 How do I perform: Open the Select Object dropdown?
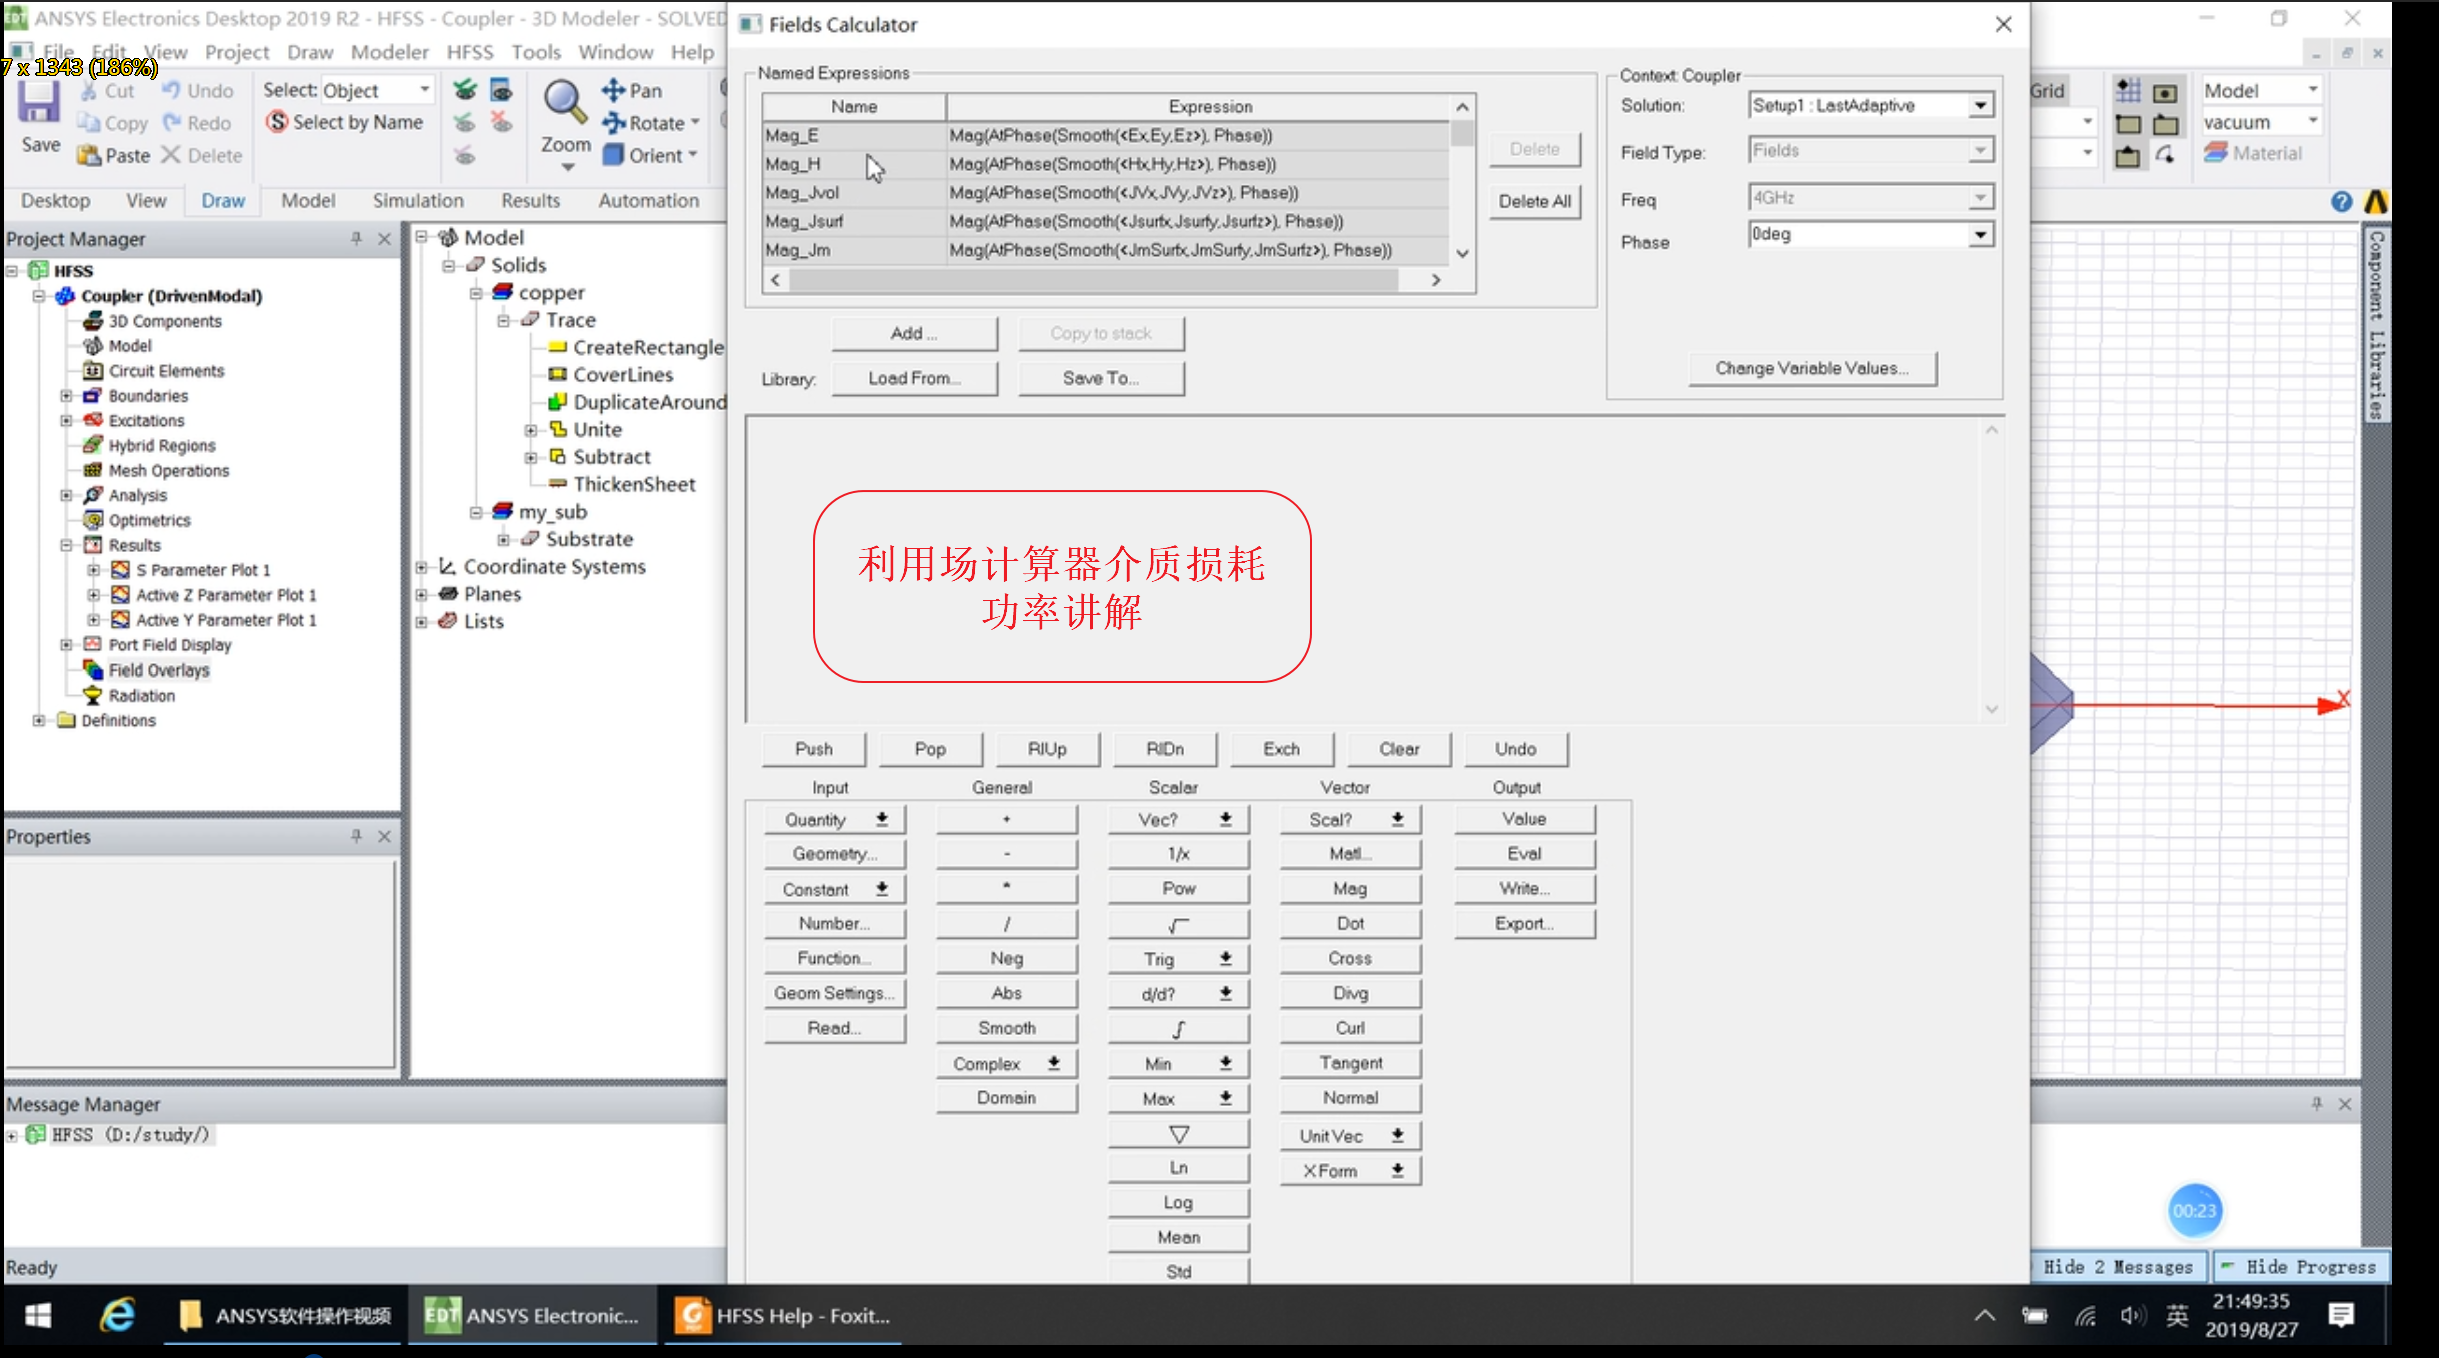point(425,90)
